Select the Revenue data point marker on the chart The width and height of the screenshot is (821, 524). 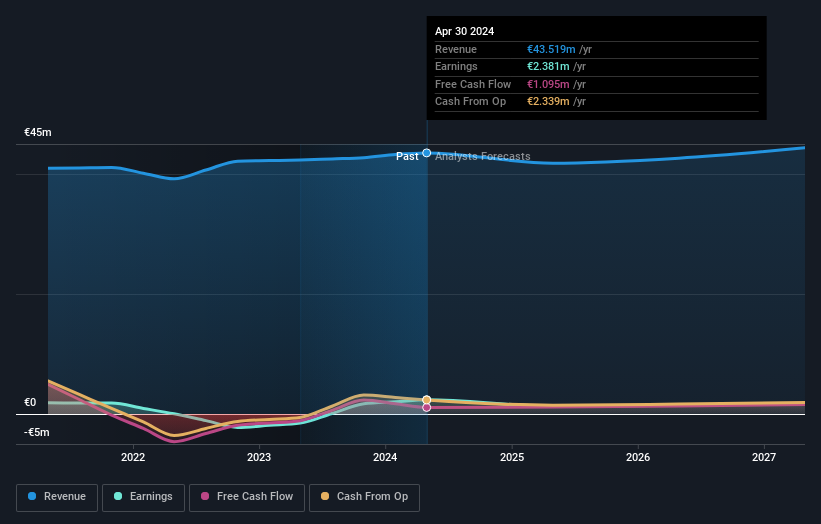tap(427, 153)
